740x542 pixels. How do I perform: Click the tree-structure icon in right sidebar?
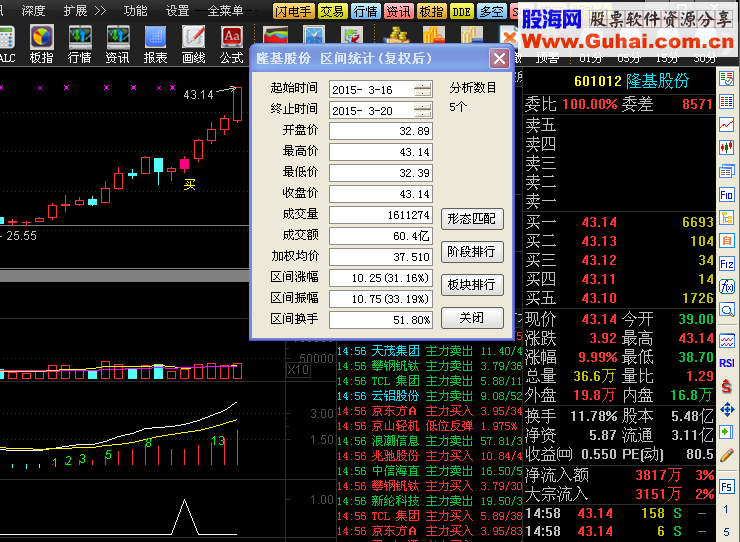click(727, 217)
